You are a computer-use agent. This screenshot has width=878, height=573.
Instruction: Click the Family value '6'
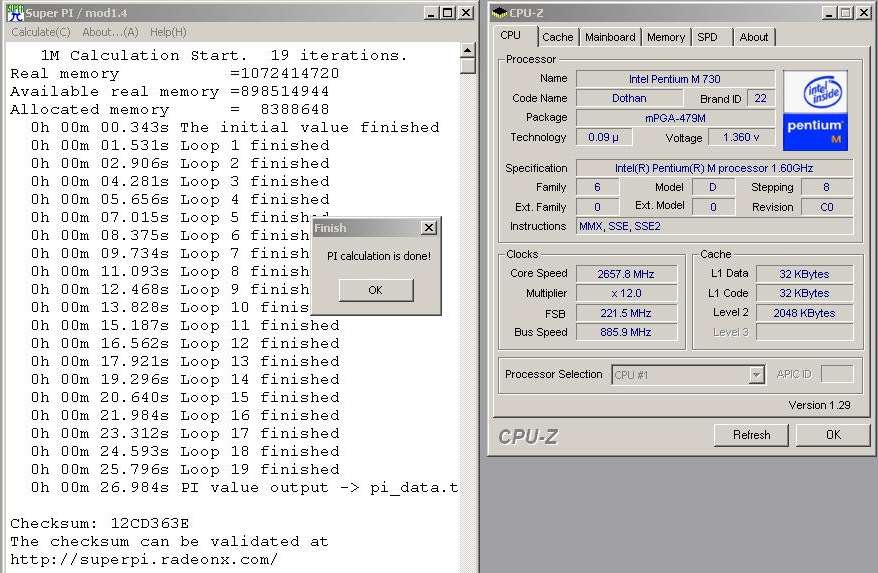[x=597, y=187]
